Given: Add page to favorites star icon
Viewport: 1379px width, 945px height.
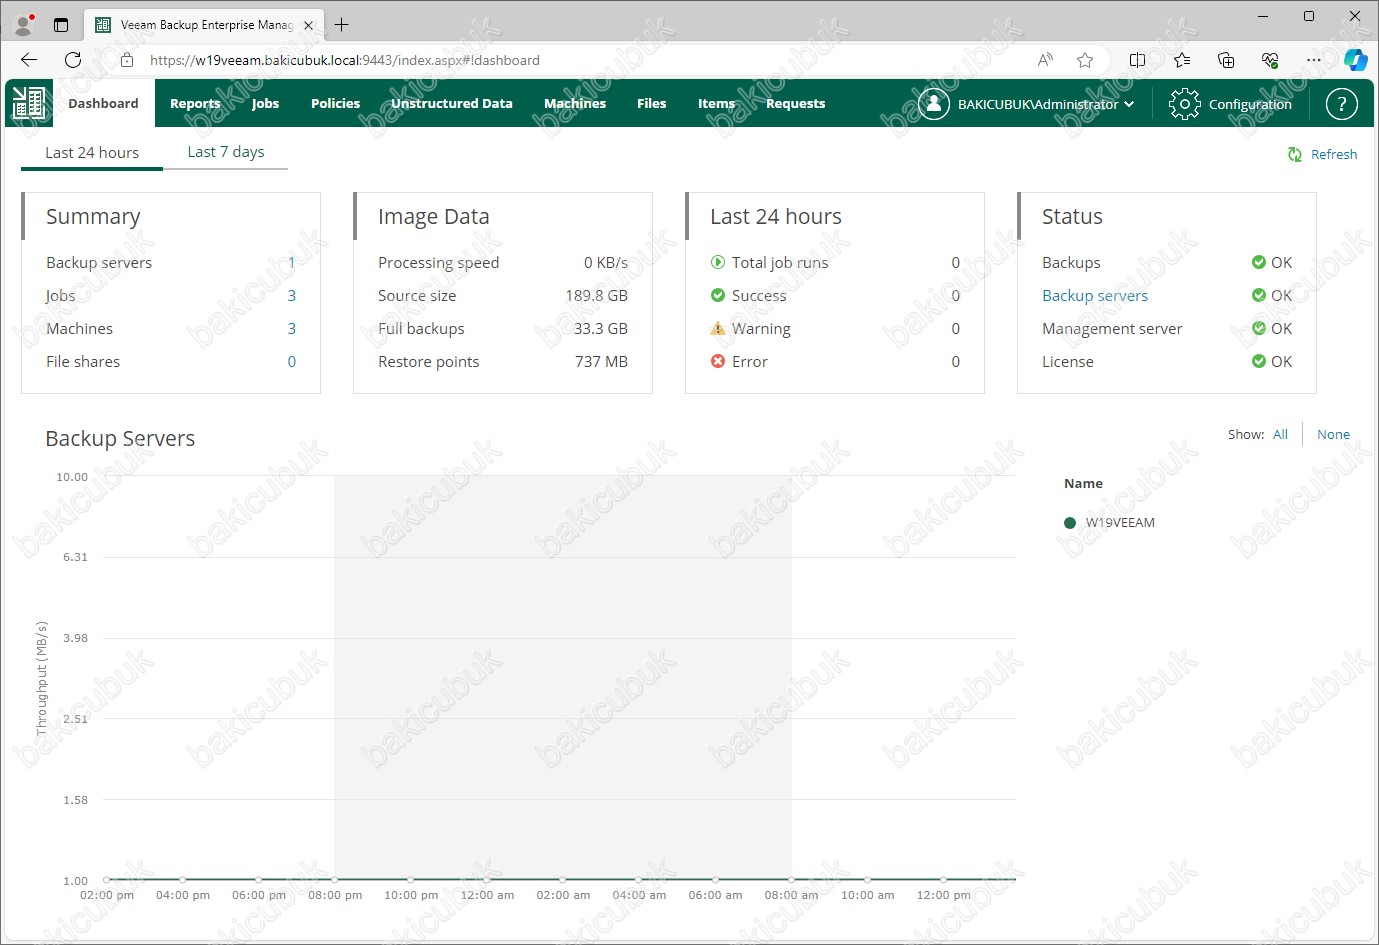Looking at the screenshot, I should [x=1085, y=60].
